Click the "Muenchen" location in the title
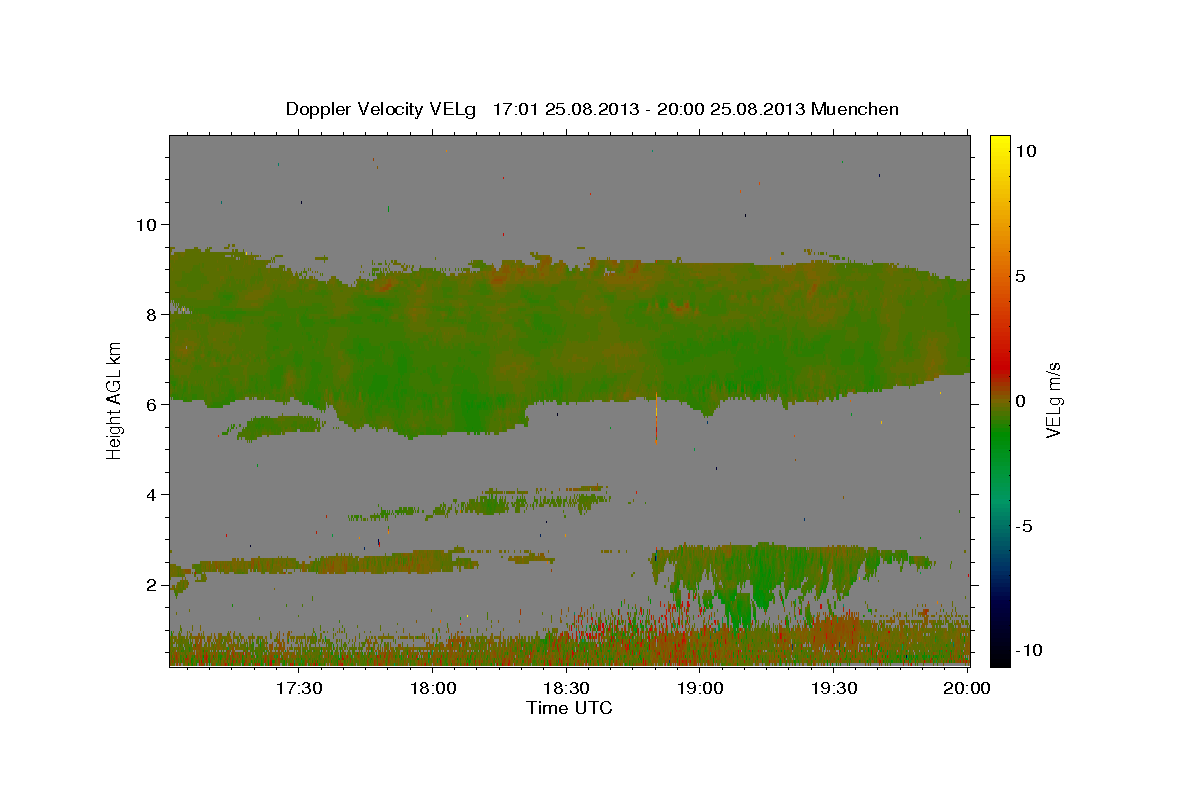This screenshot has width=1200, height=800. tap(856, 109)
